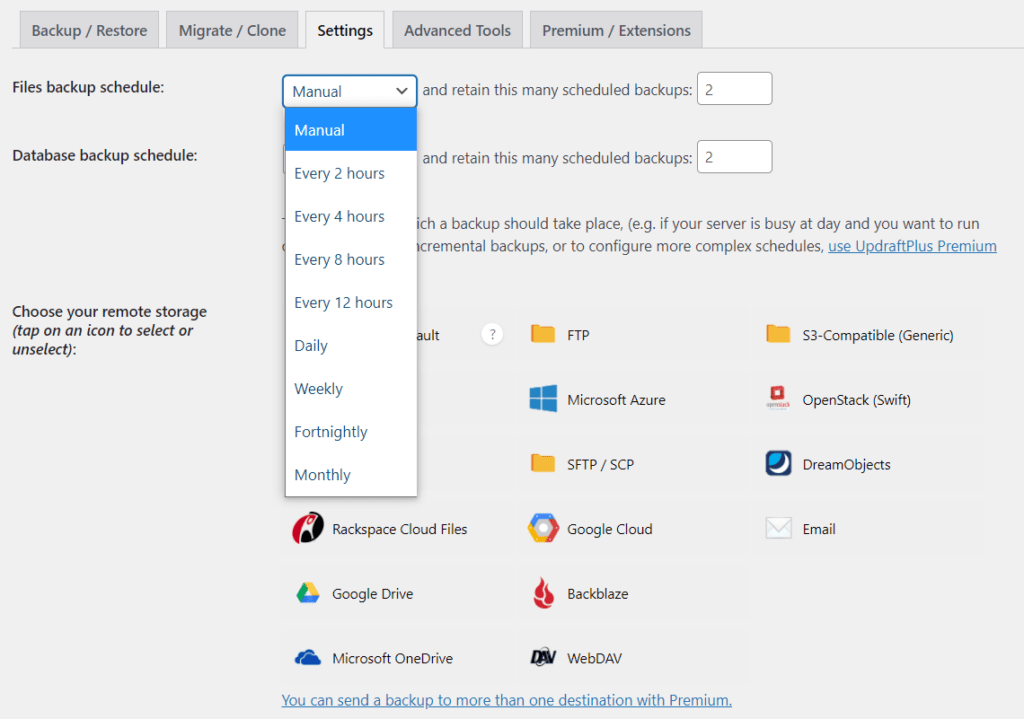Select the OpenStack (Swift) icon
Viewport: 1024px width, 719px height.
[x=778, y=398]
